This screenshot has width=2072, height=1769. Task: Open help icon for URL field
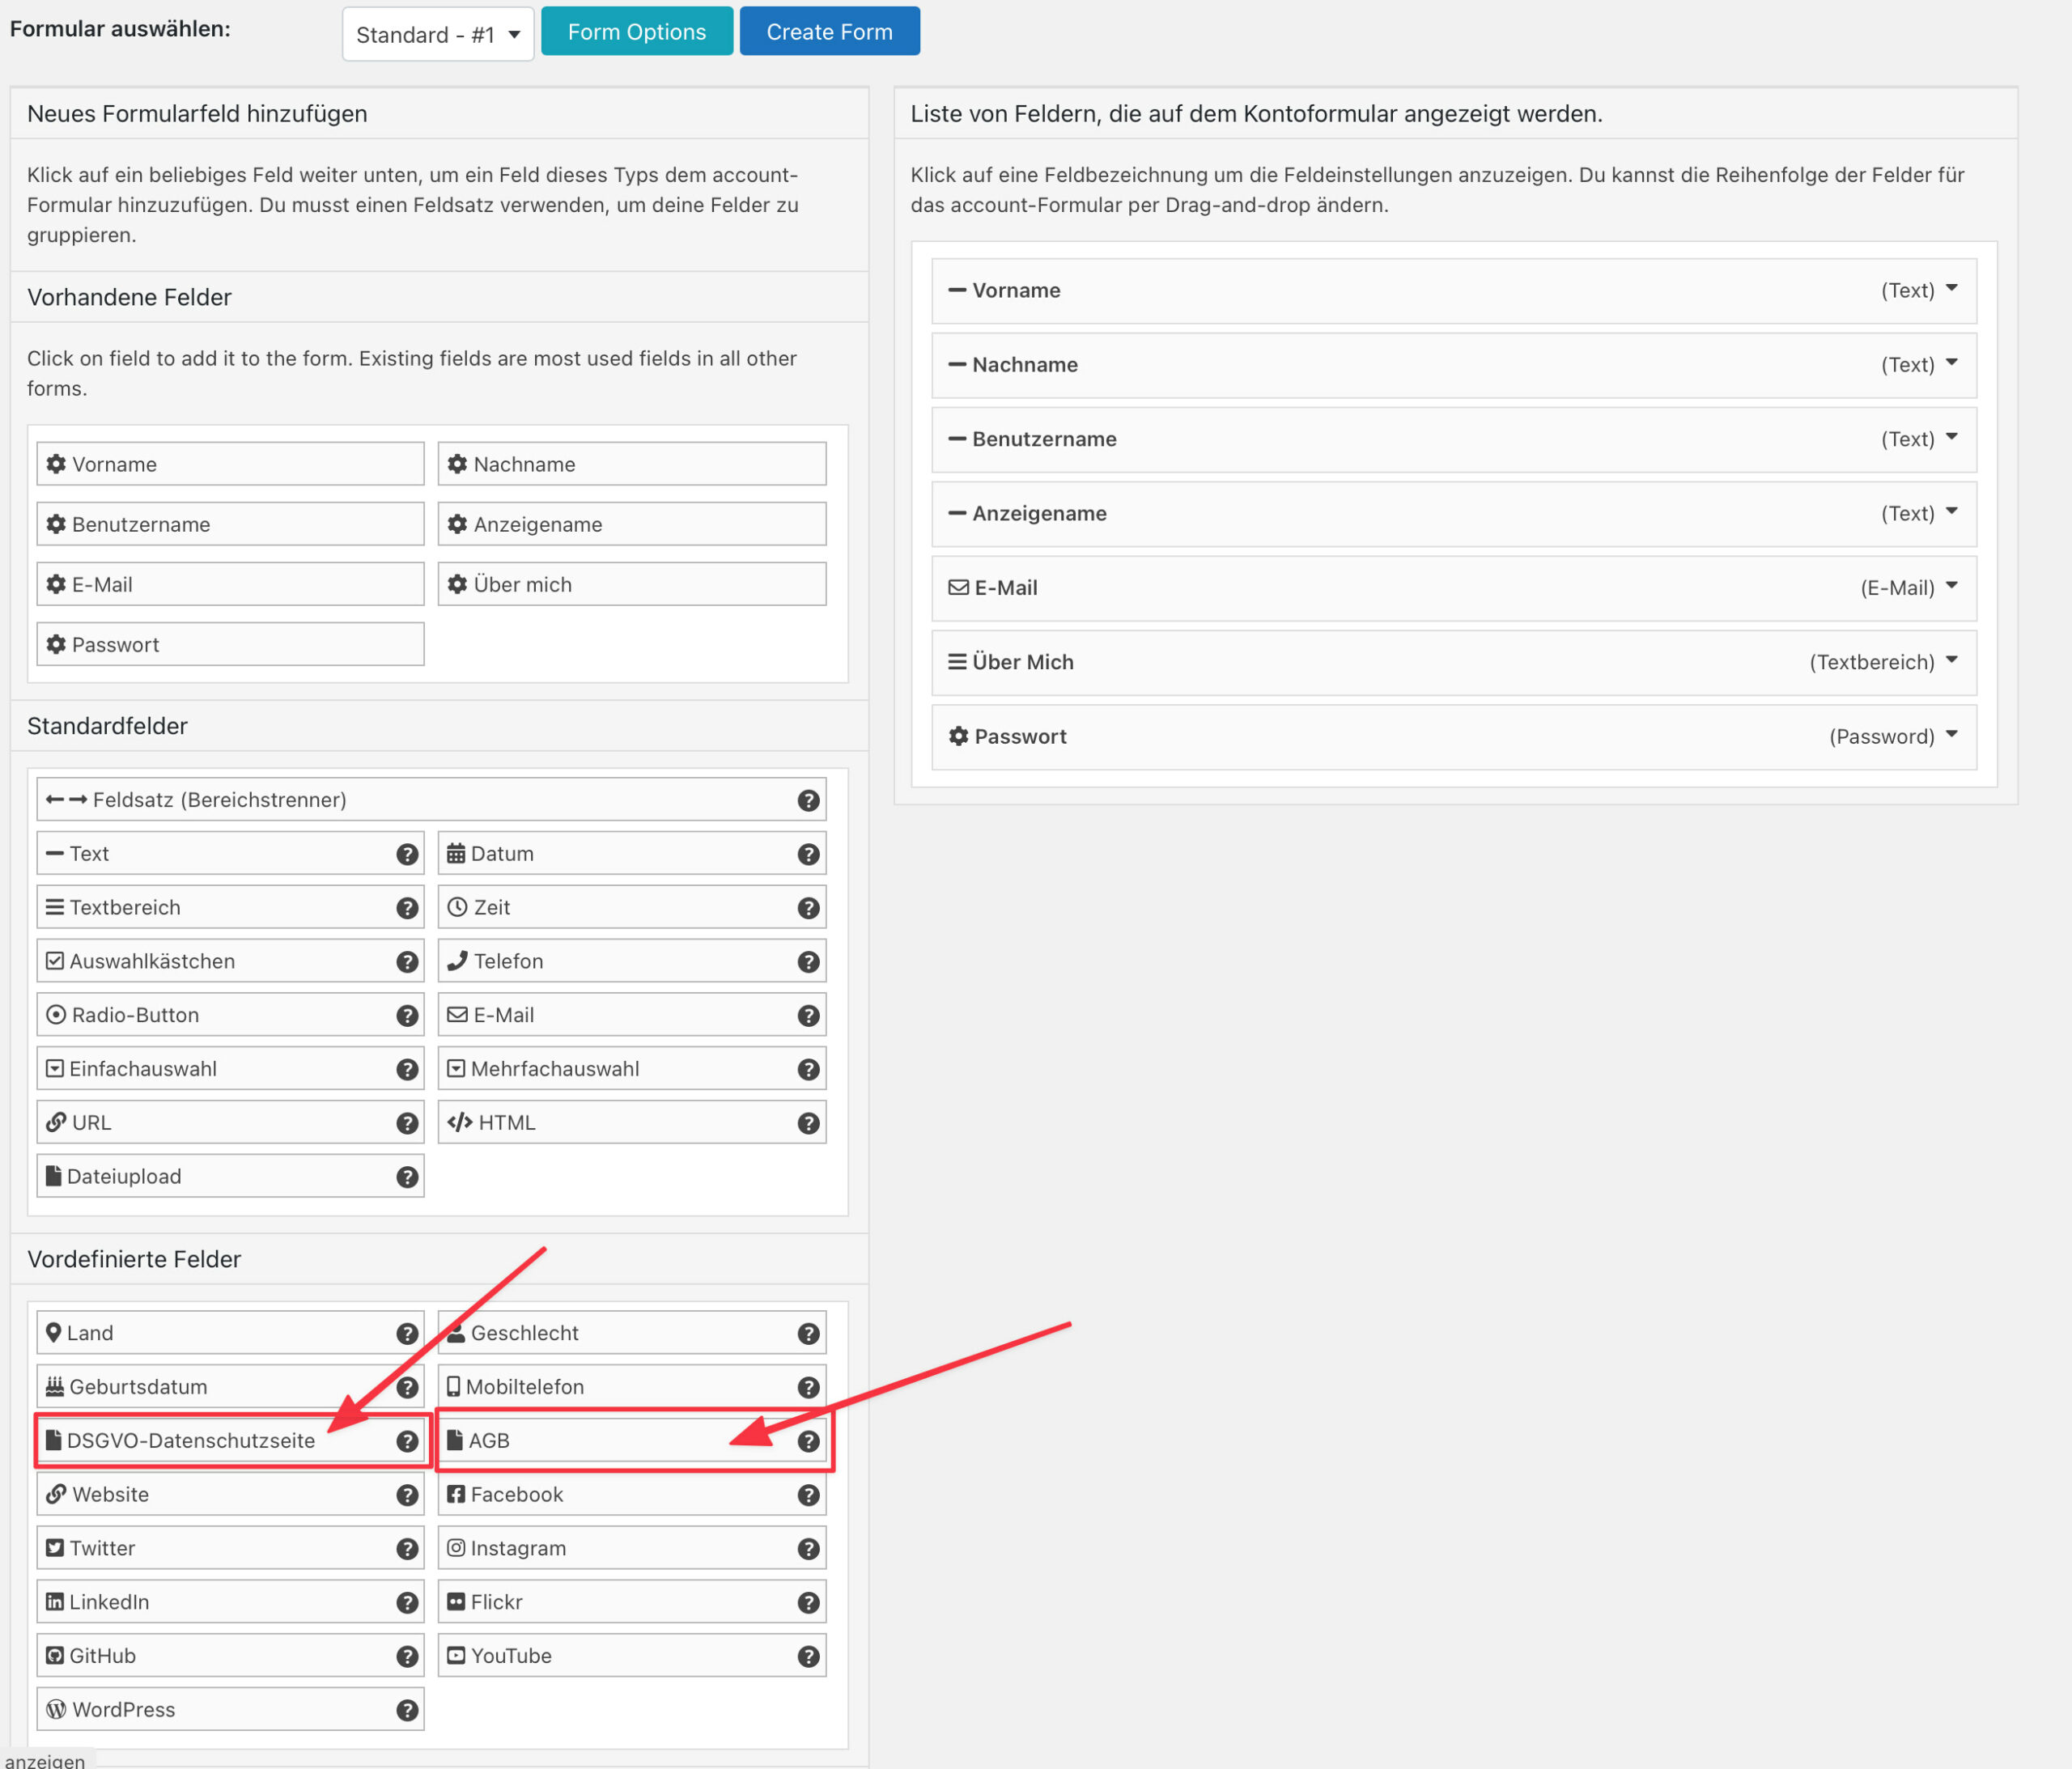click(407, 1123)
